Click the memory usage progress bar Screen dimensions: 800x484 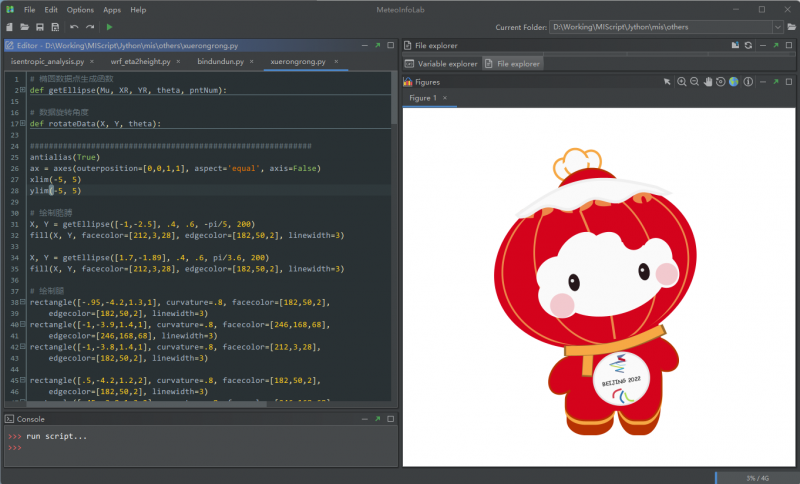(x=756, y=477)
